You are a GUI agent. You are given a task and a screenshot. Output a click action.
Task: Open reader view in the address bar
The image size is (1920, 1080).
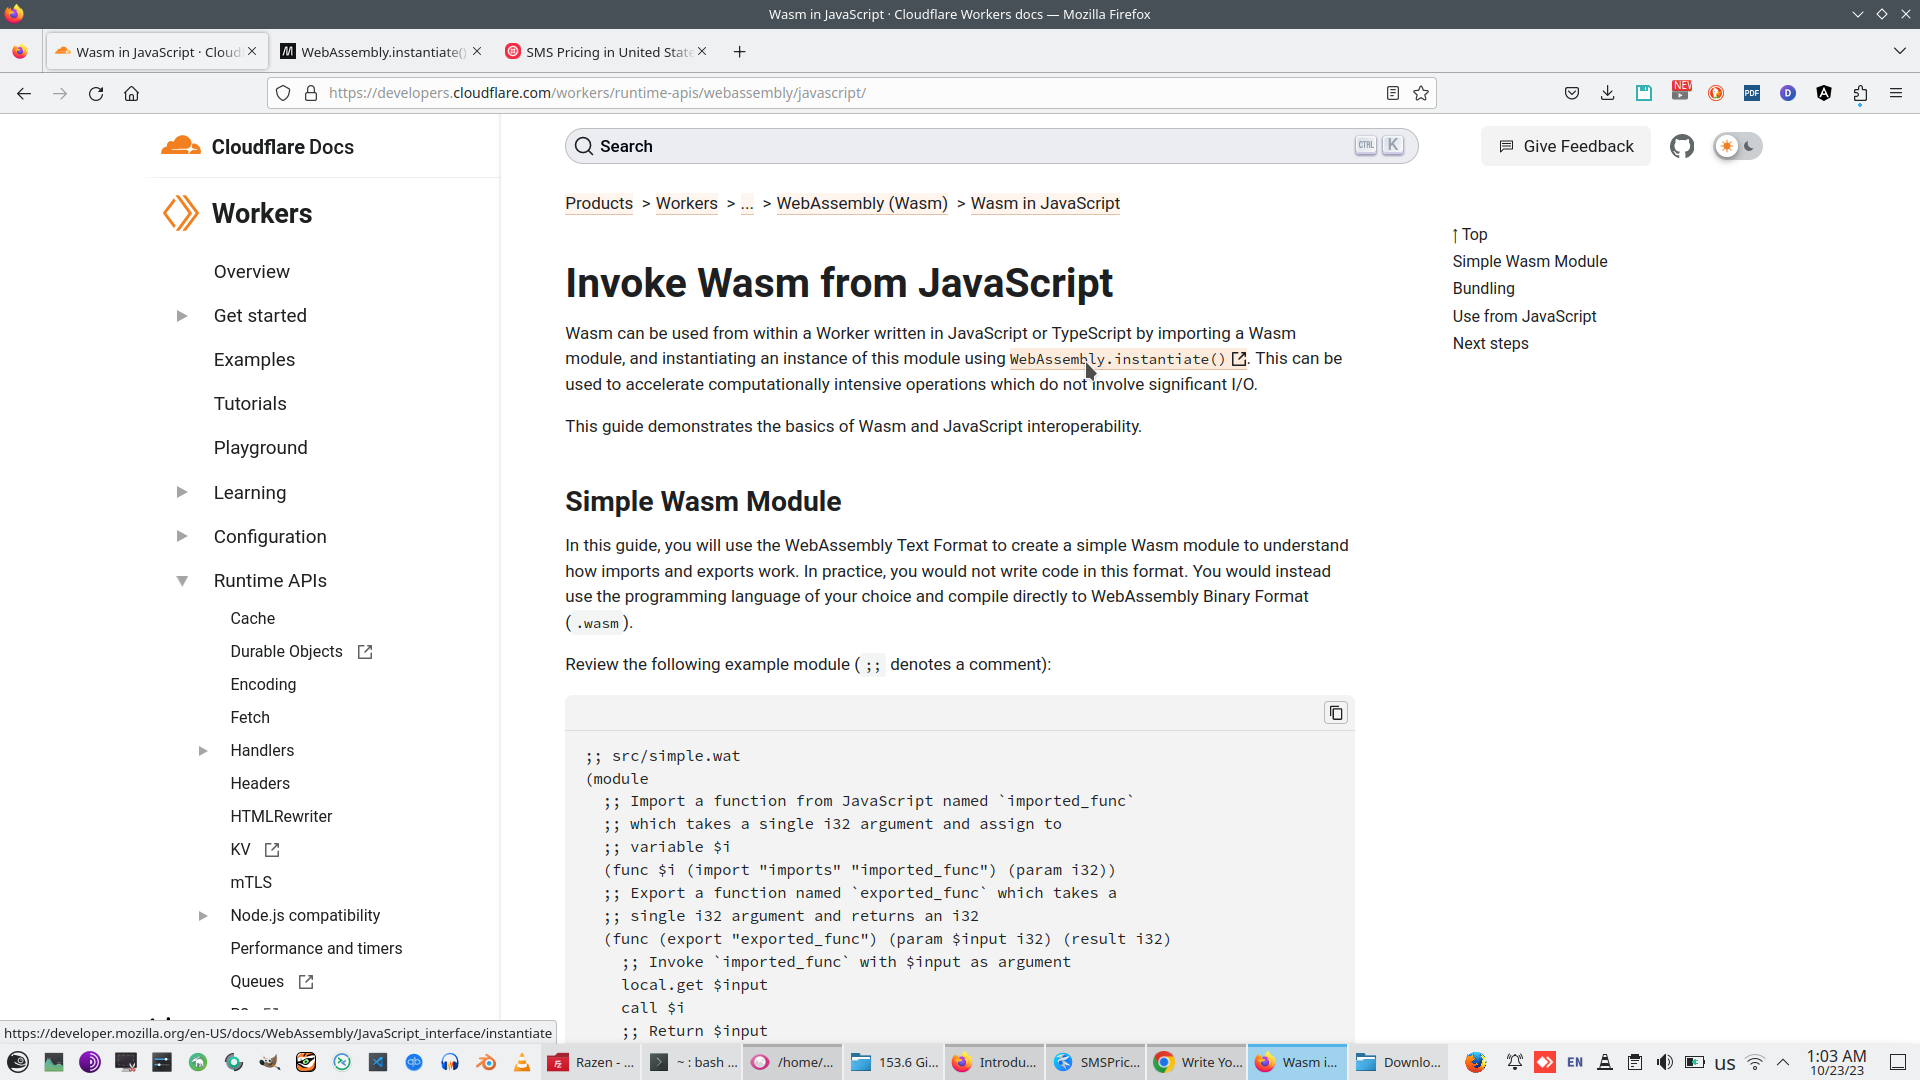[1393, 93]
